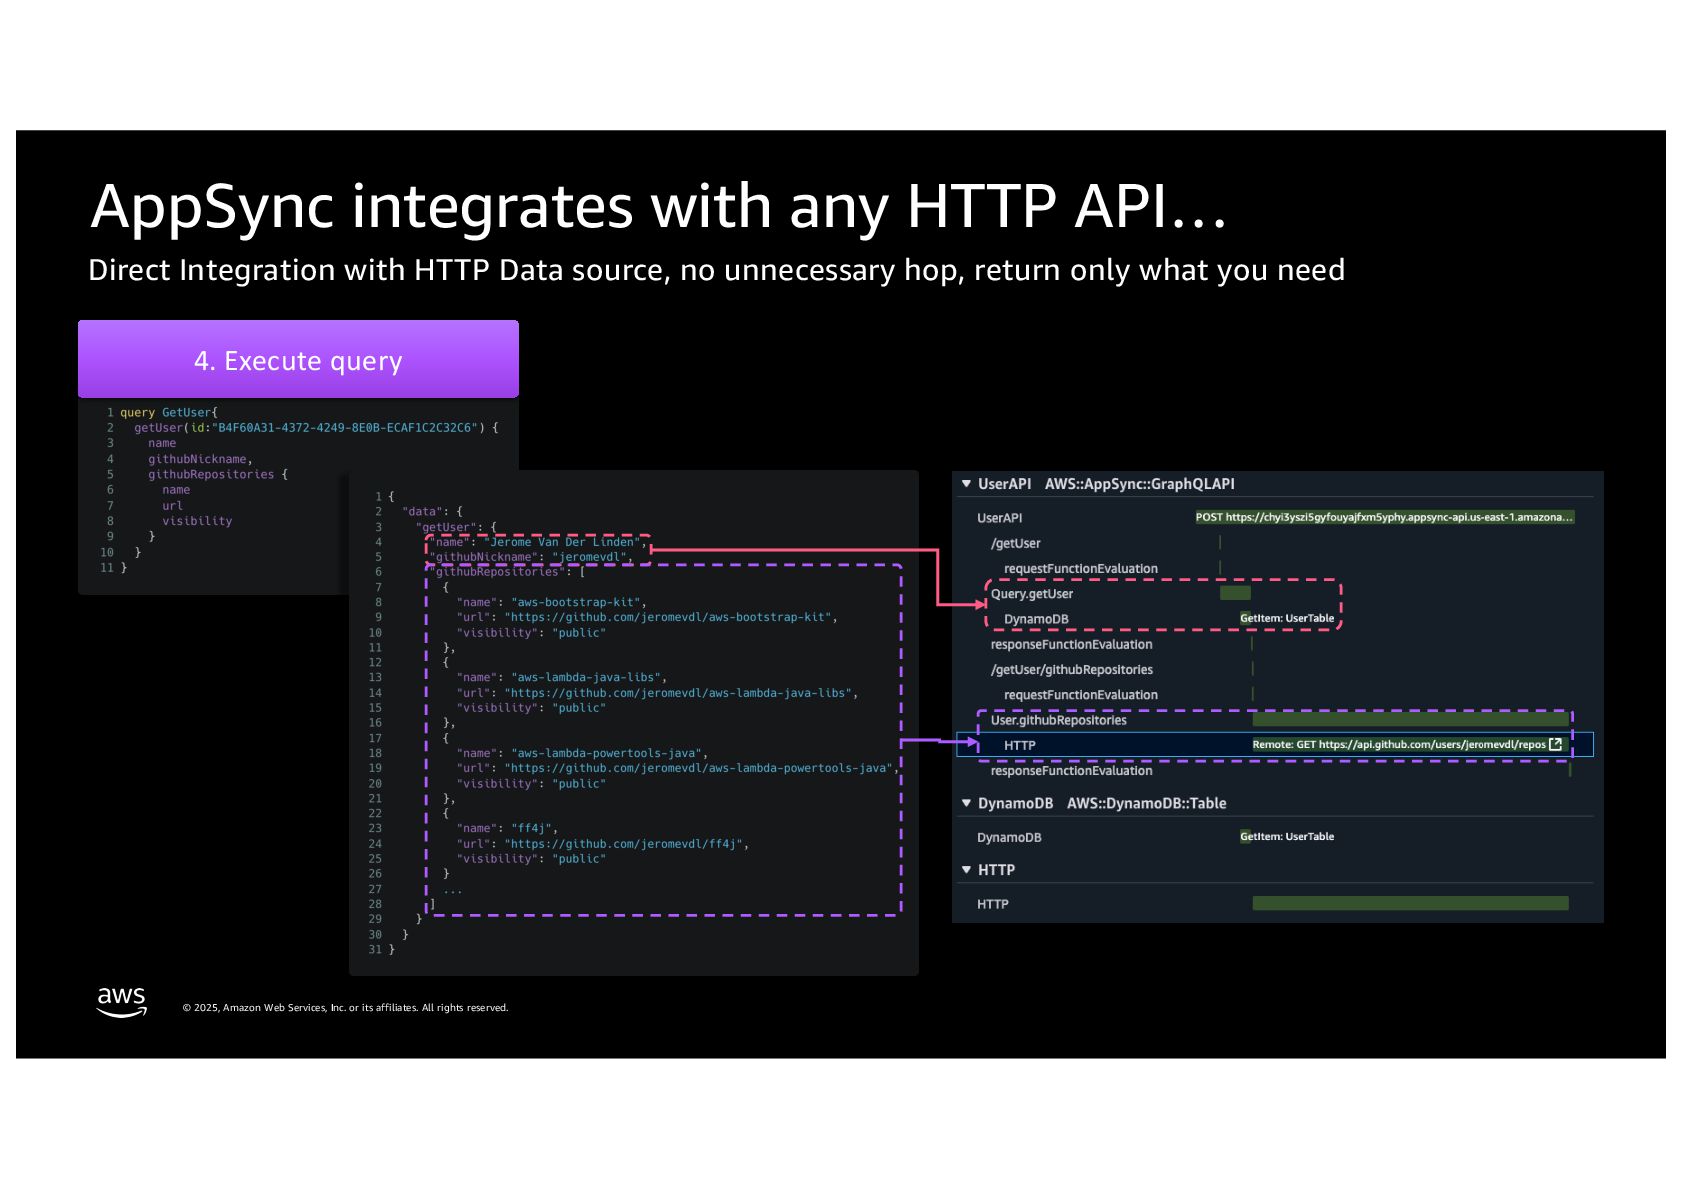Click the User.githubRepositories green timeline bar

[x=1410, y=720]
